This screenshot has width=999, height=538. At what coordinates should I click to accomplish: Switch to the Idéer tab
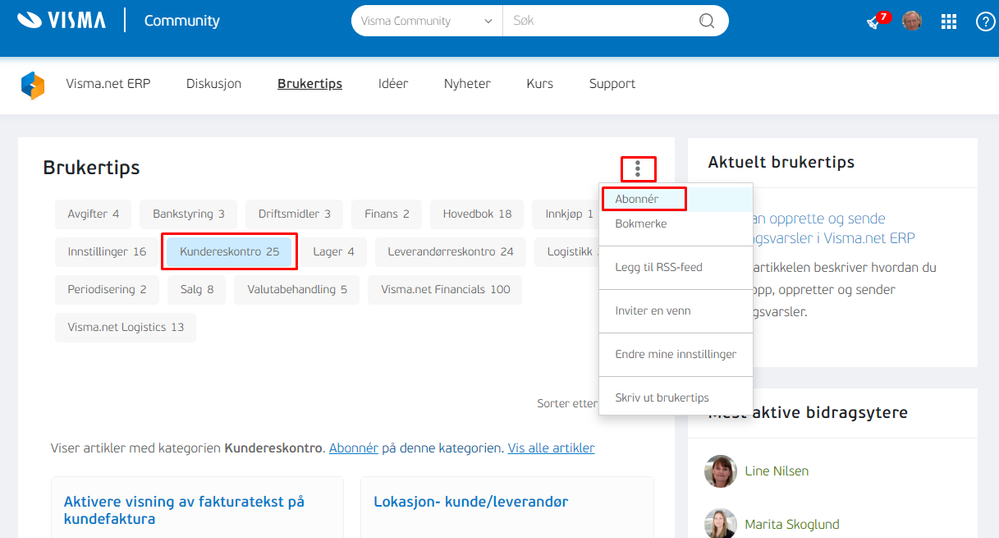pos(392,84)
